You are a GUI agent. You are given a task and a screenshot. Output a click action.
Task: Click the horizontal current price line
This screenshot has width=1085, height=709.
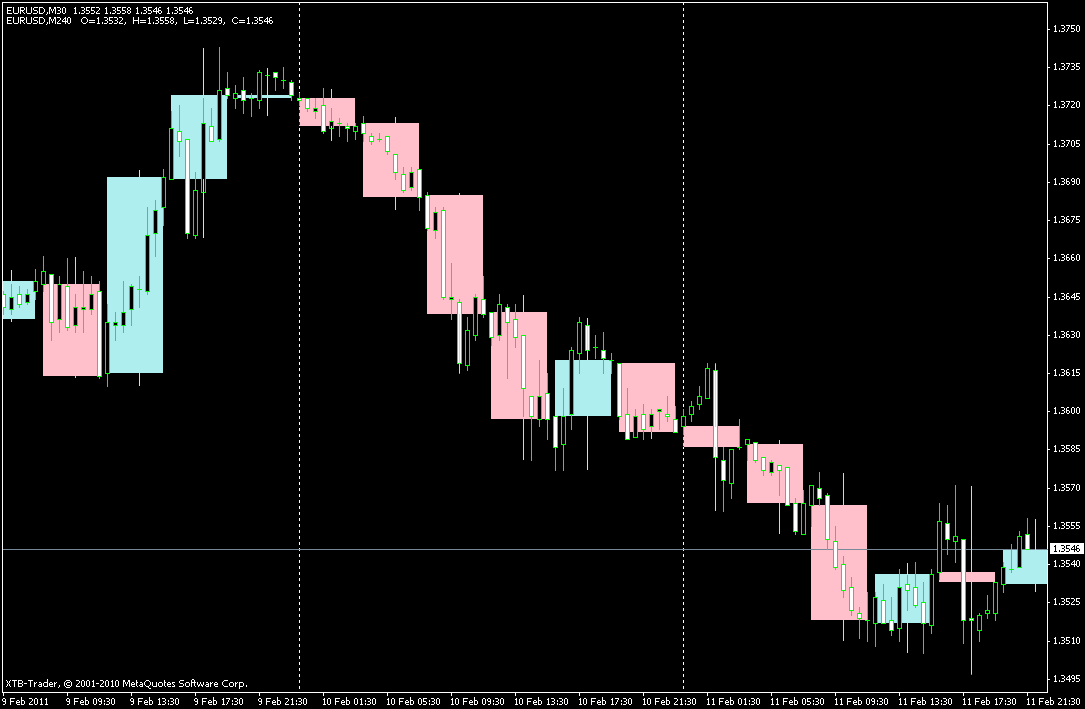tap(525, 550)
